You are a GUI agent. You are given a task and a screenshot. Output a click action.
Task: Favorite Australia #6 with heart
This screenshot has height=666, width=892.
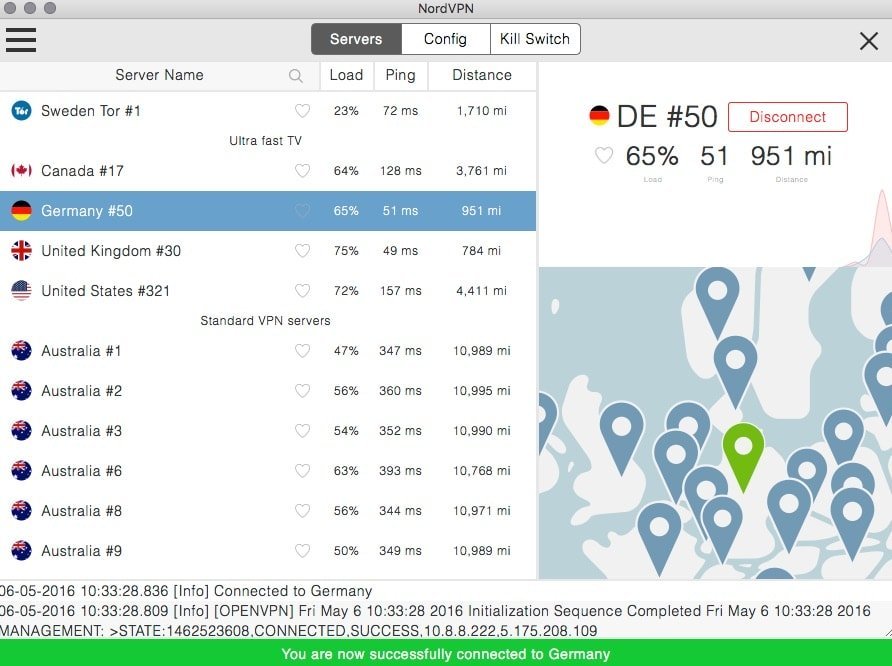pyautogui.click(x=302, y=470)
